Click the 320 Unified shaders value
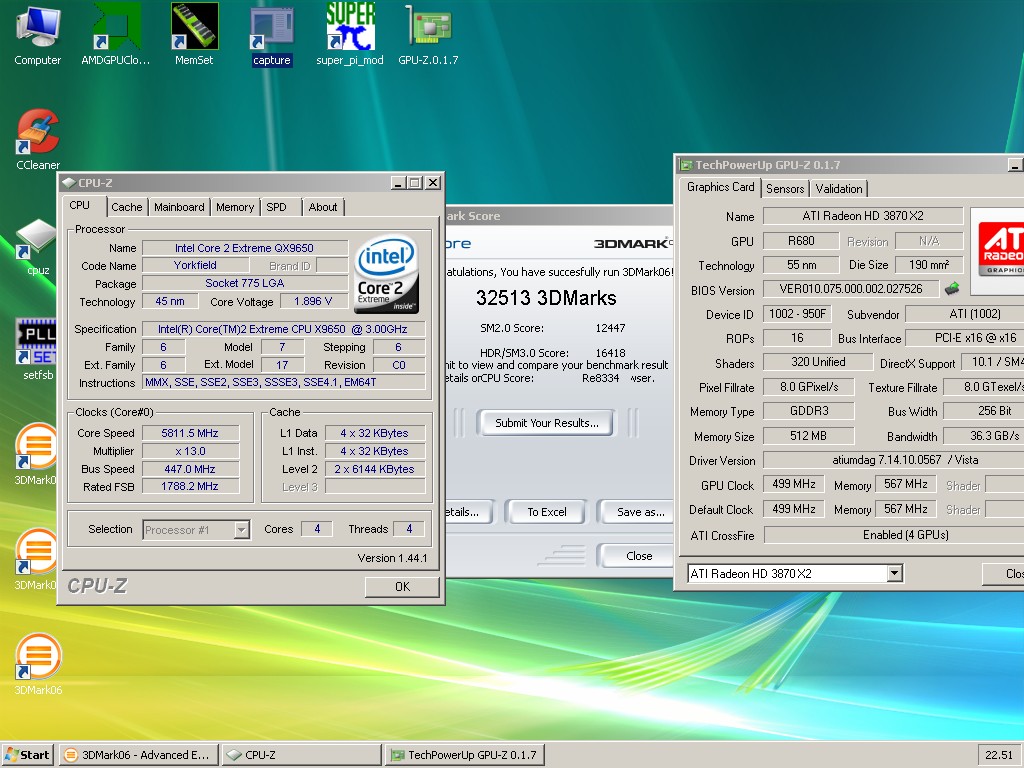This screenshot has height=768, width=1024. point(818,362)
